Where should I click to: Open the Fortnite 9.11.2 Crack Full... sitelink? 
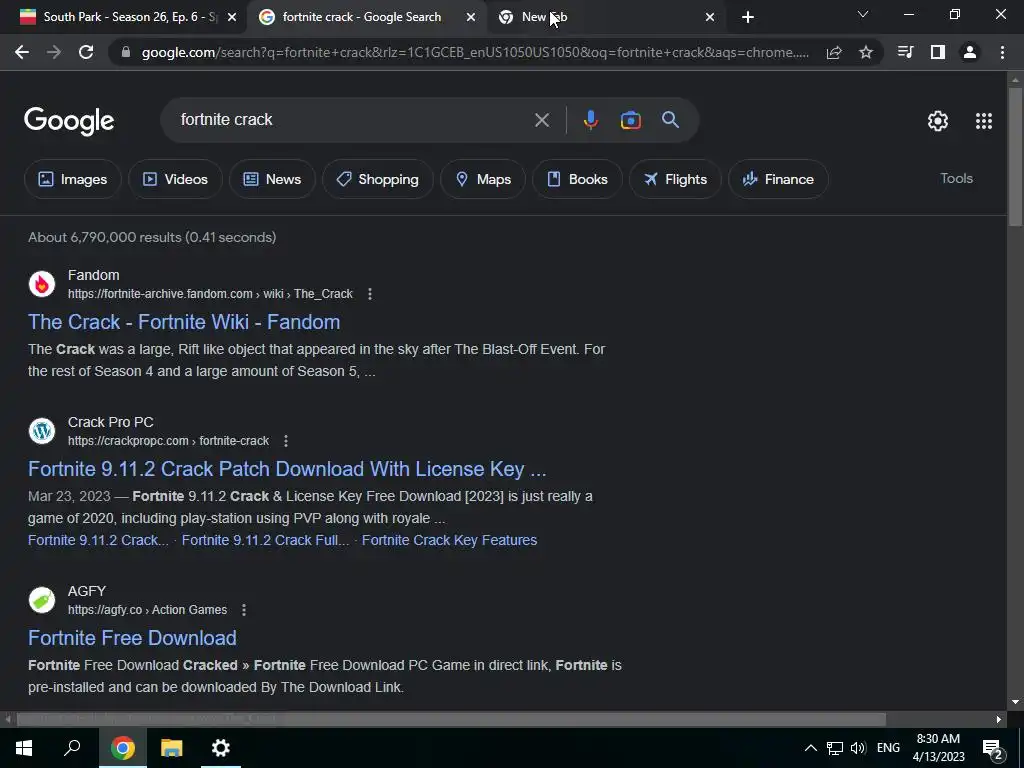[x=265, y=540]
